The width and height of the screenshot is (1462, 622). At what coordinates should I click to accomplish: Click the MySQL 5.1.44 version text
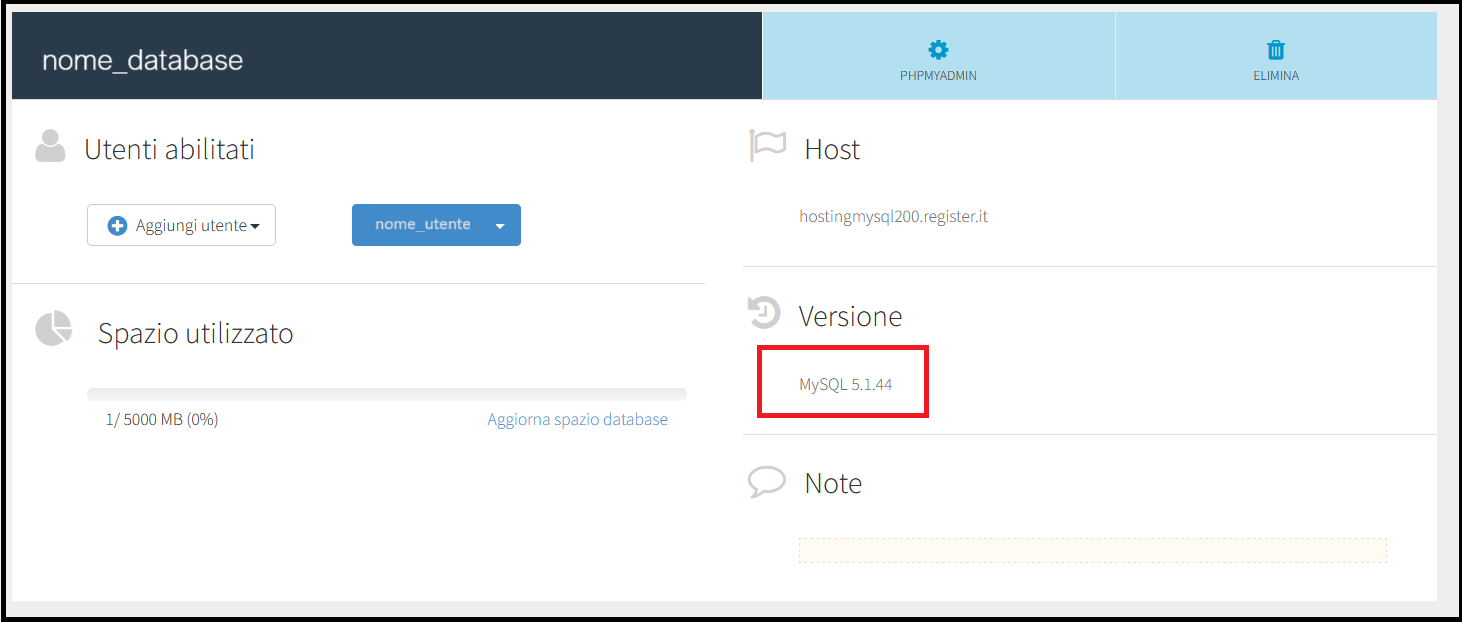(x=845, y=384)
